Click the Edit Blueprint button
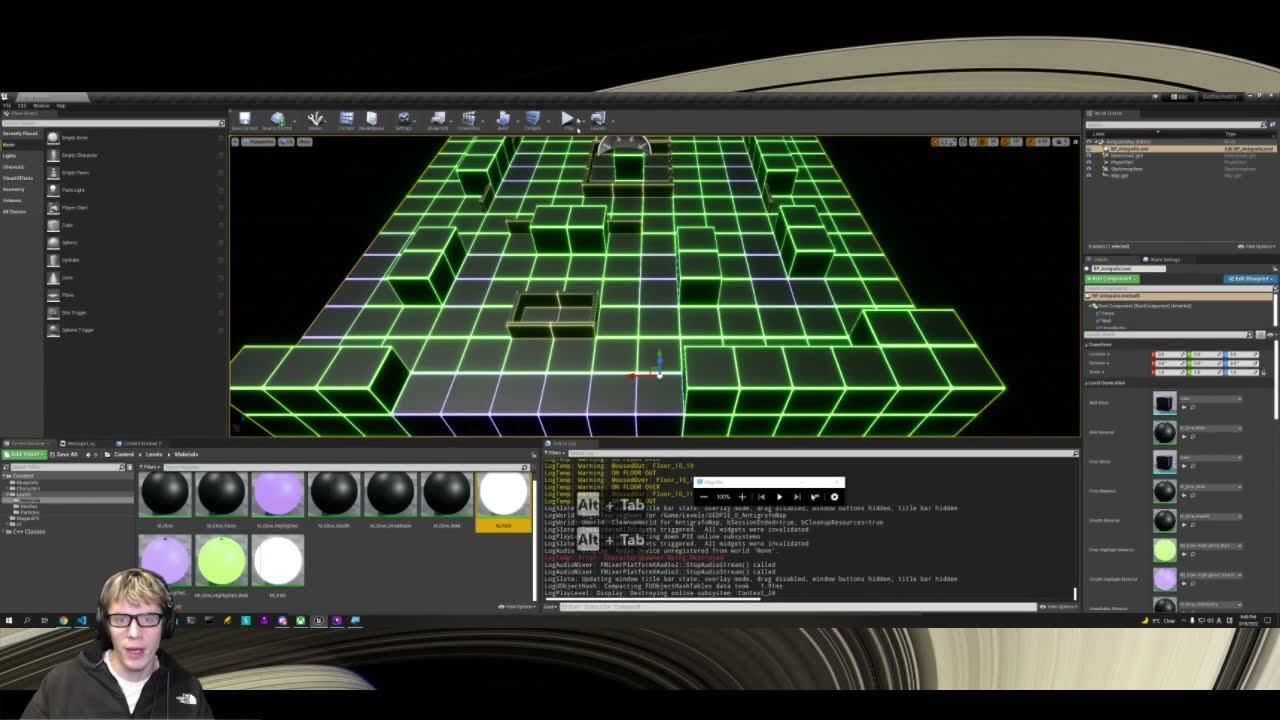1280x720 pixels. coord(1249,279)
